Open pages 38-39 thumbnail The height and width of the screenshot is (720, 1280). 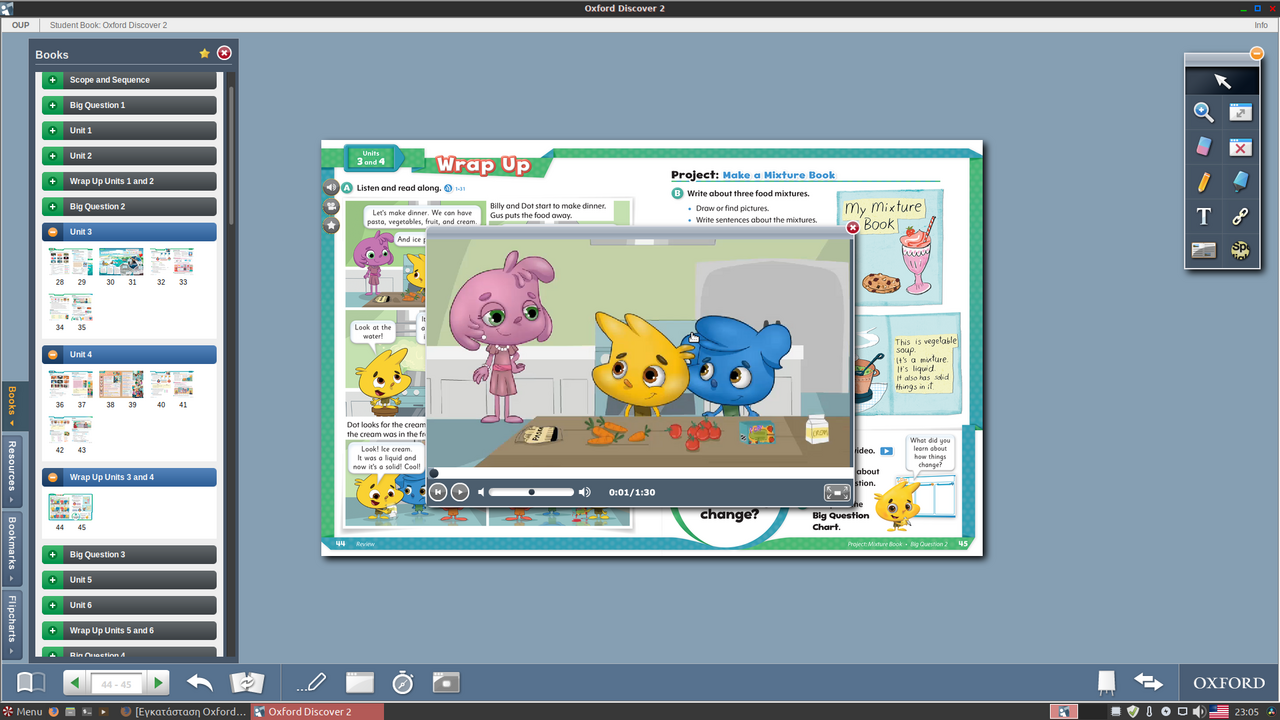(121, 384)
